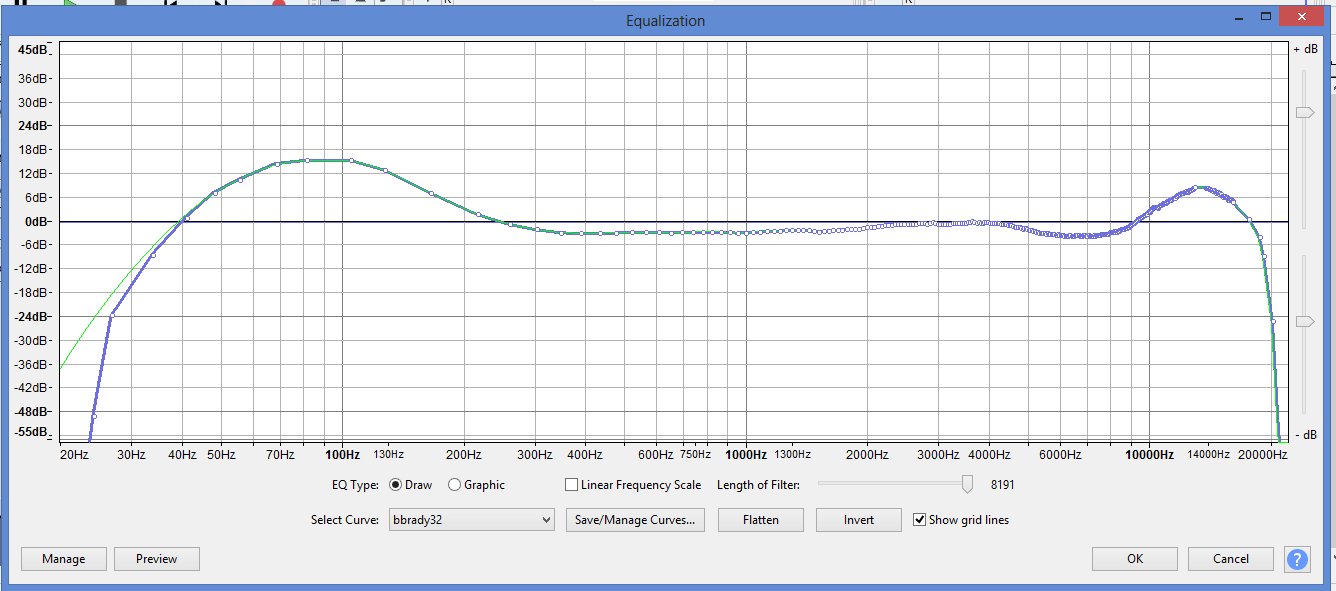Click the 20000Hz frequency axis label
This screenshot has width=1336, height=591.
click(x=1263, y=455)
